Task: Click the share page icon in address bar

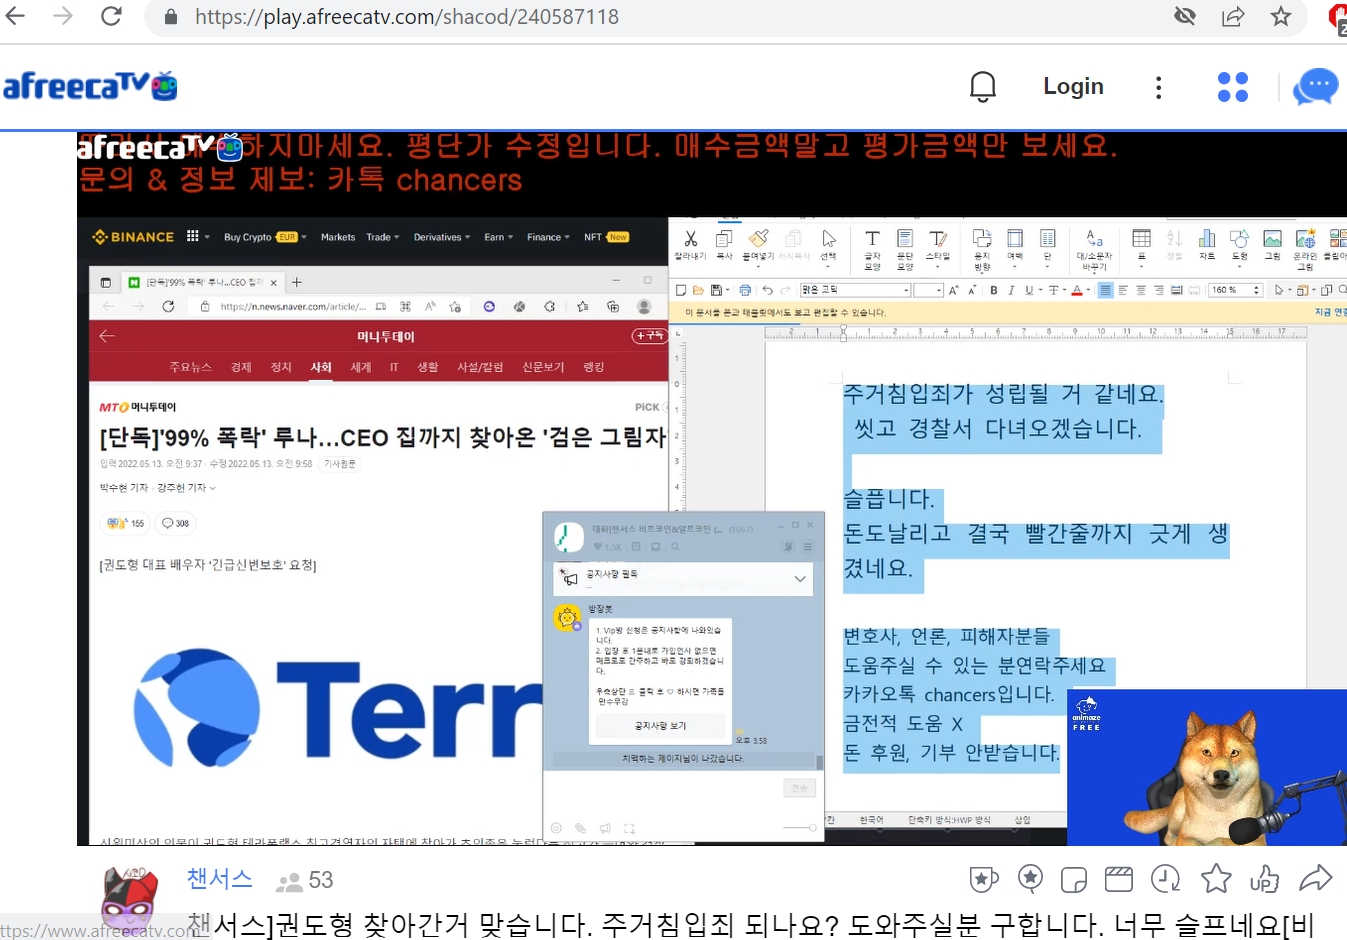Action: [x=1233, y=16]
